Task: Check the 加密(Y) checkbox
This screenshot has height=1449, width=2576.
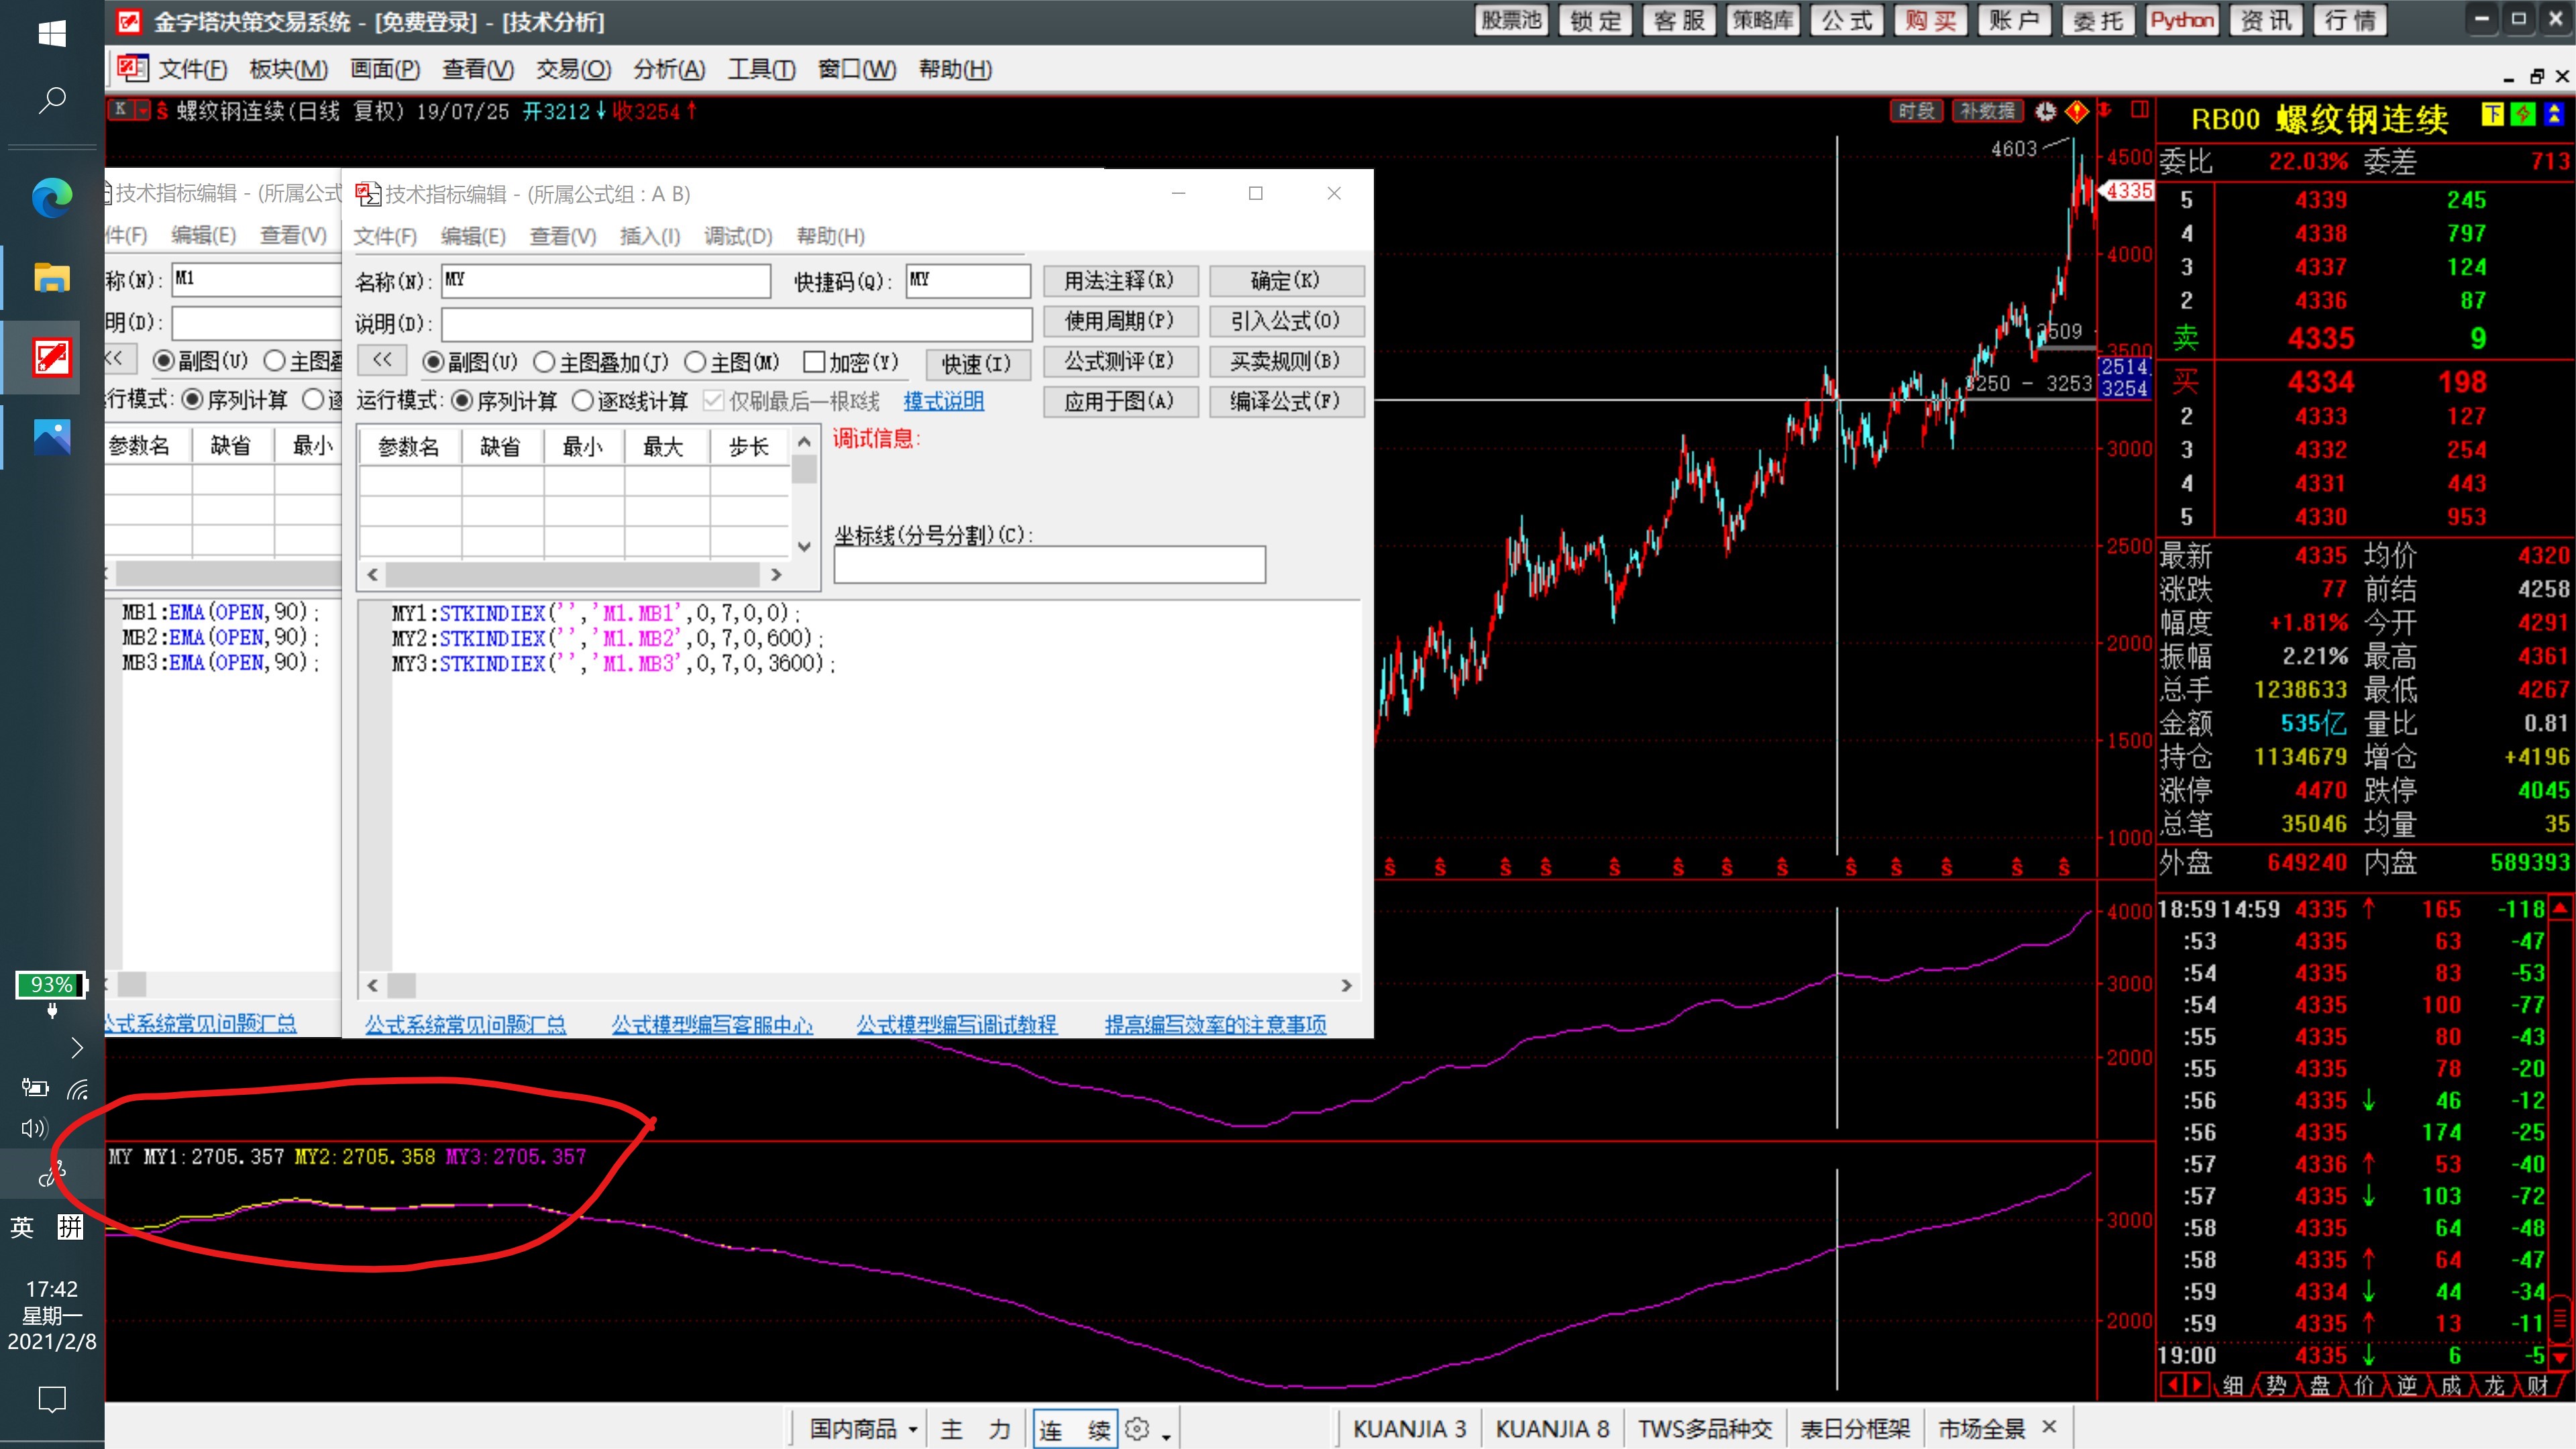Action: [x=814, y=362]
